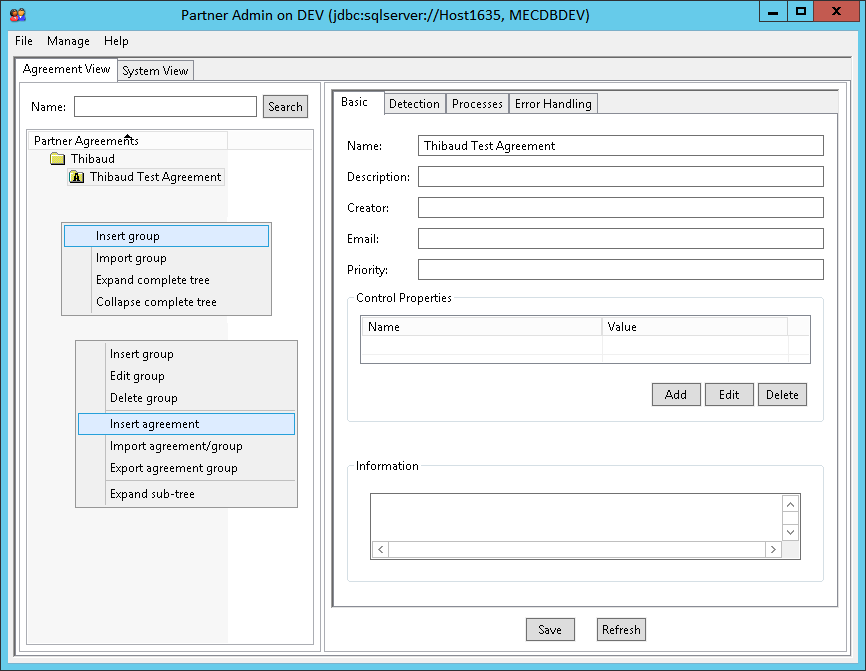Open the File menu
Image resolution: width=866 pixels, height=671 pixels.
[24, 41]
